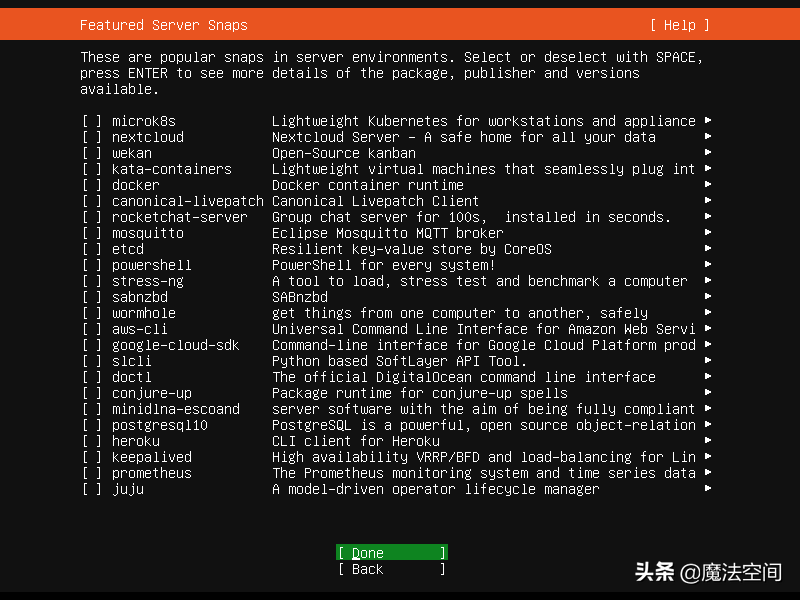Viewport: 800px width, 600px height.
Task: Check the docker snap checkbox
Action: [92, 185]
